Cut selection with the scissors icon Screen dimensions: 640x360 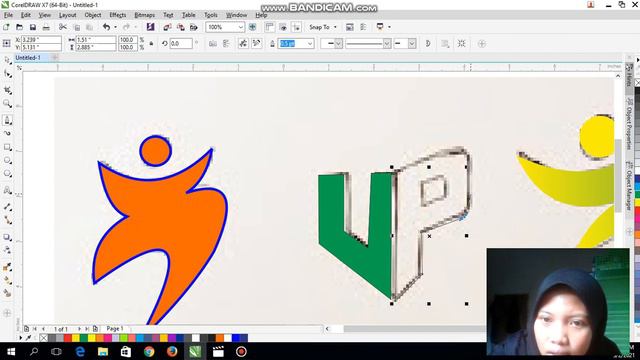click(x=62, y=27)
